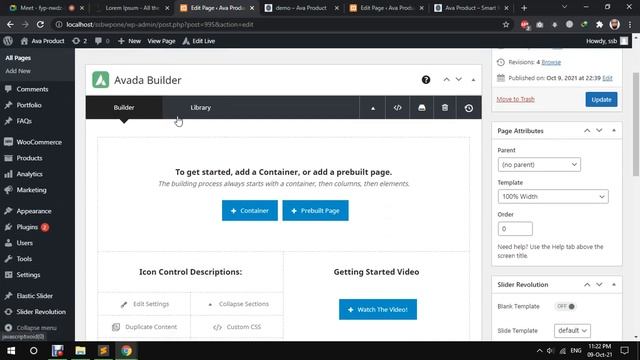Viewport: 640px width, 360px height.
Task: Open Comments in the sidebar menu
Action: tap(32, 89)
